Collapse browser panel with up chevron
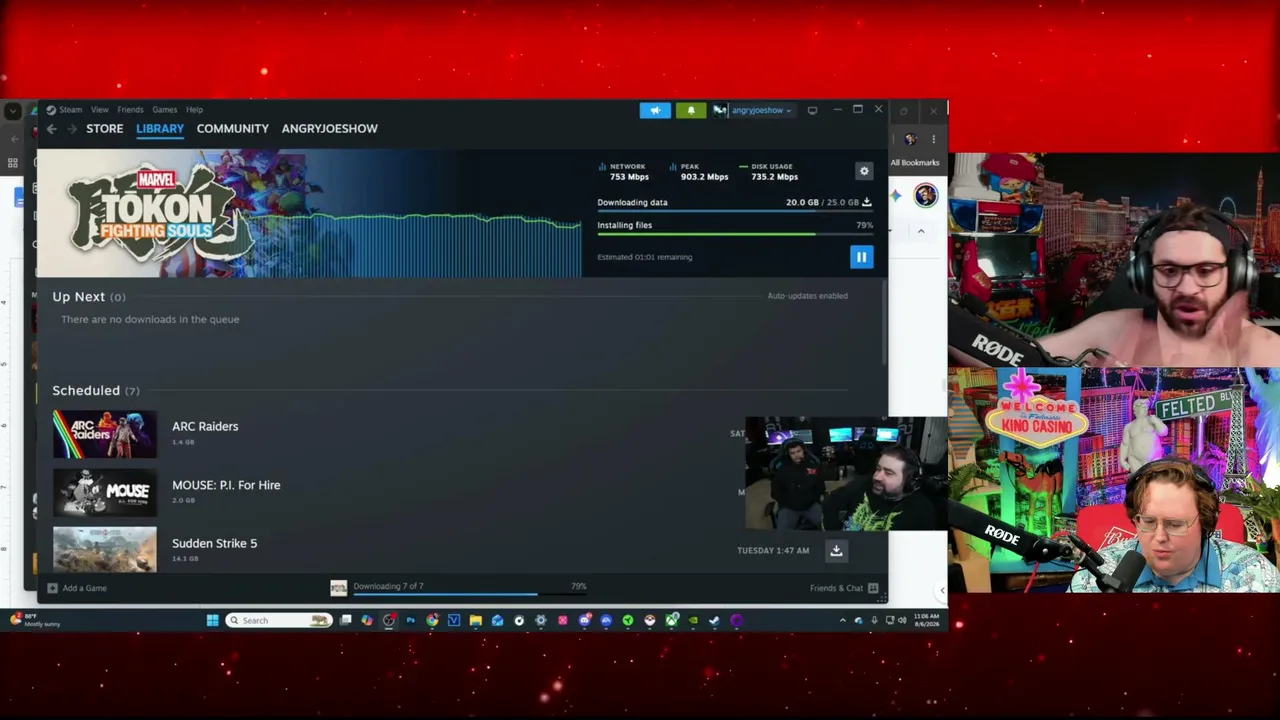 click(921, 231)
